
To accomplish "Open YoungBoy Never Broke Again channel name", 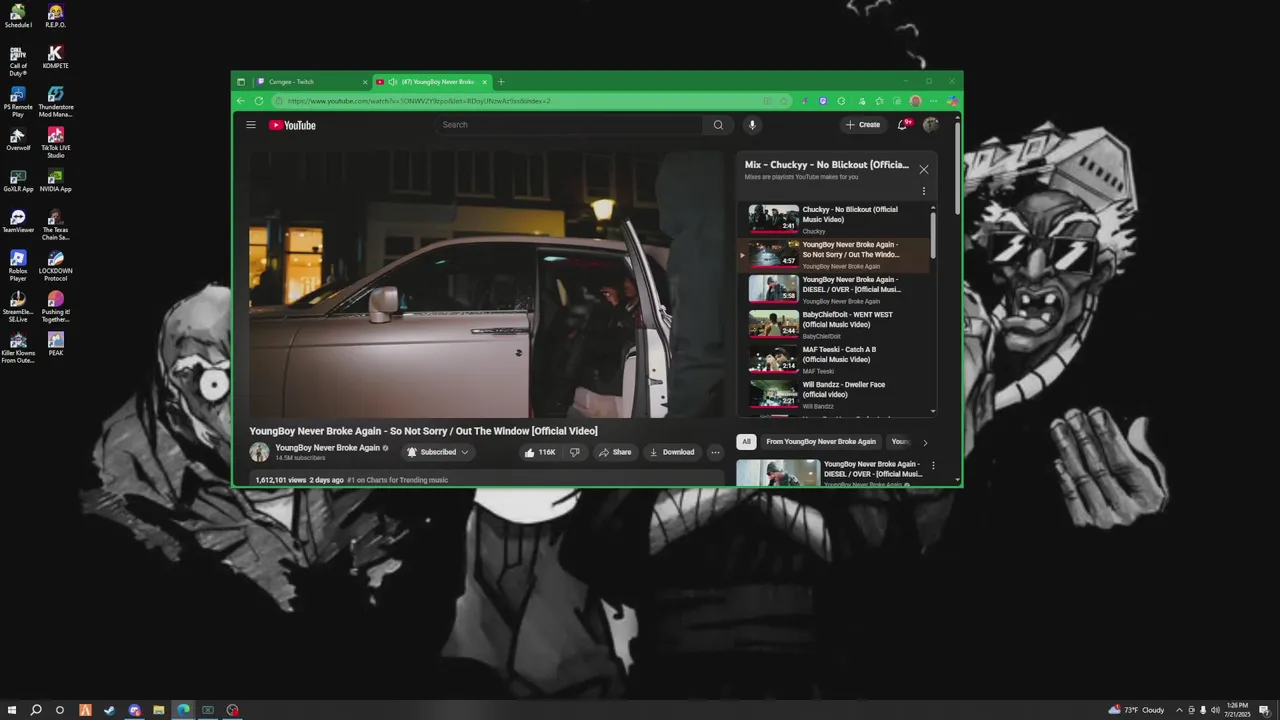I will 327,448.
